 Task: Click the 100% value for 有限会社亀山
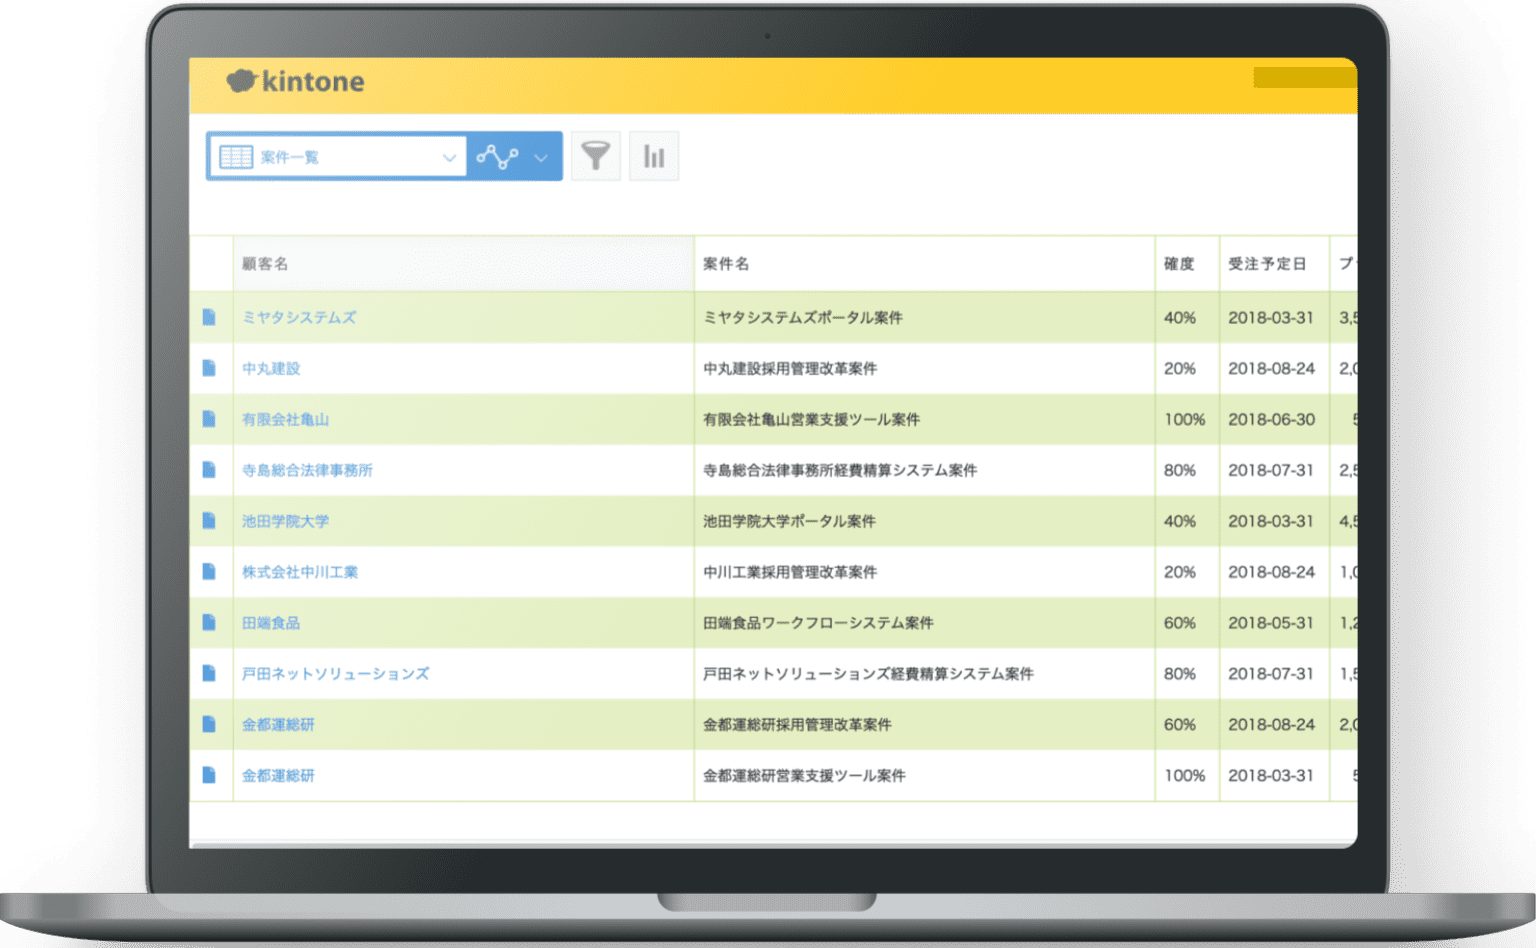point(1184,420)
